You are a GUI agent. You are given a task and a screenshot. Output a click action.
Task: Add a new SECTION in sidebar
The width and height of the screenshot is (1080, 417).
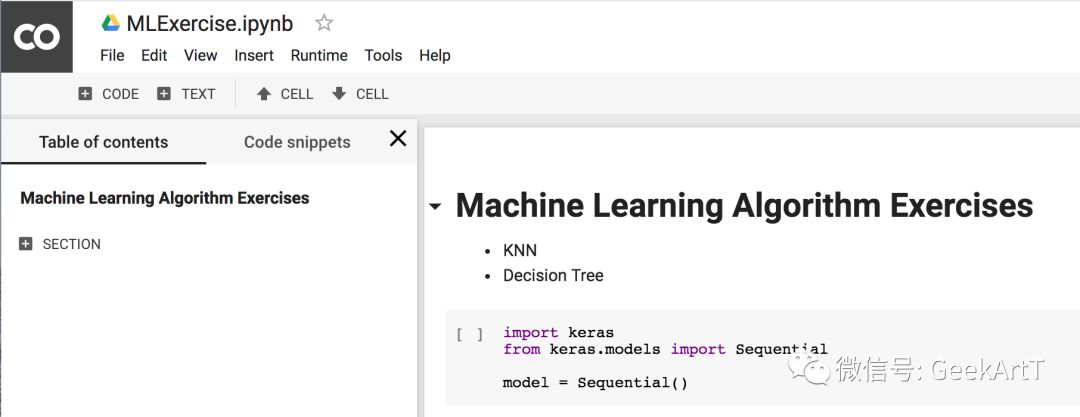pos(61,244)
